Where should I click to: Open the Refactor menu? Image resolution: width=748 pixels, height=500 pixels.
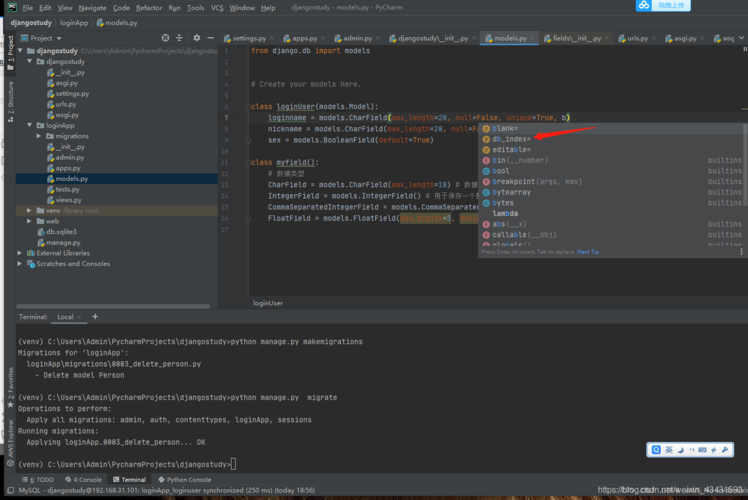click(x=149, y=8)
